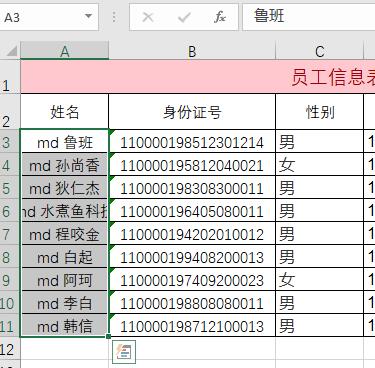375x368 pixels.
Task: Select cell md 李白
Action: tap(65, 303)
